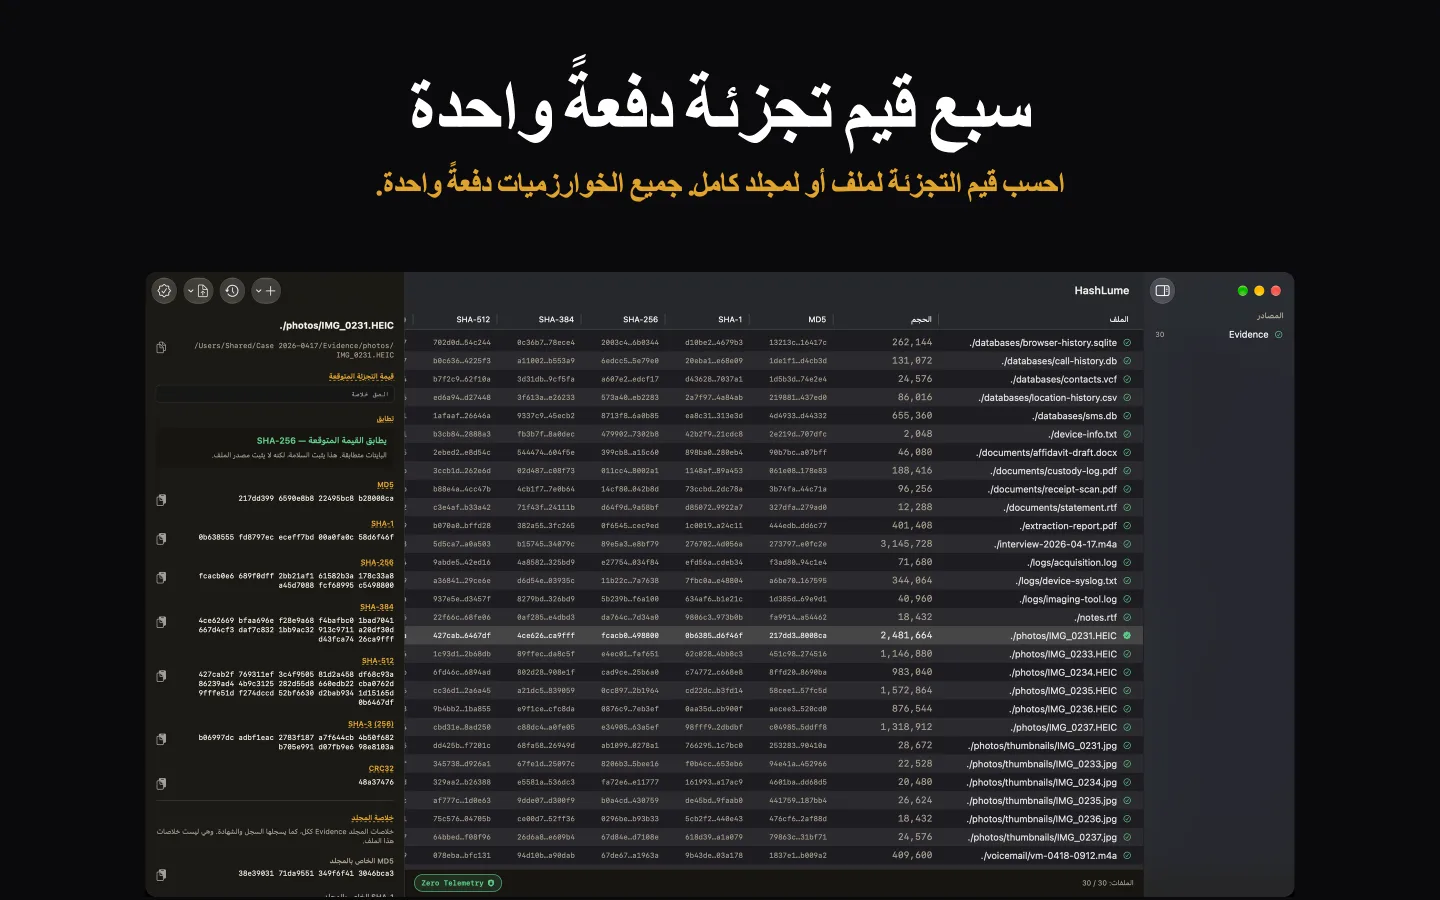
Task: Select ./documents/custody-log.pdf in the table
Action: click(x=773, y=471)
